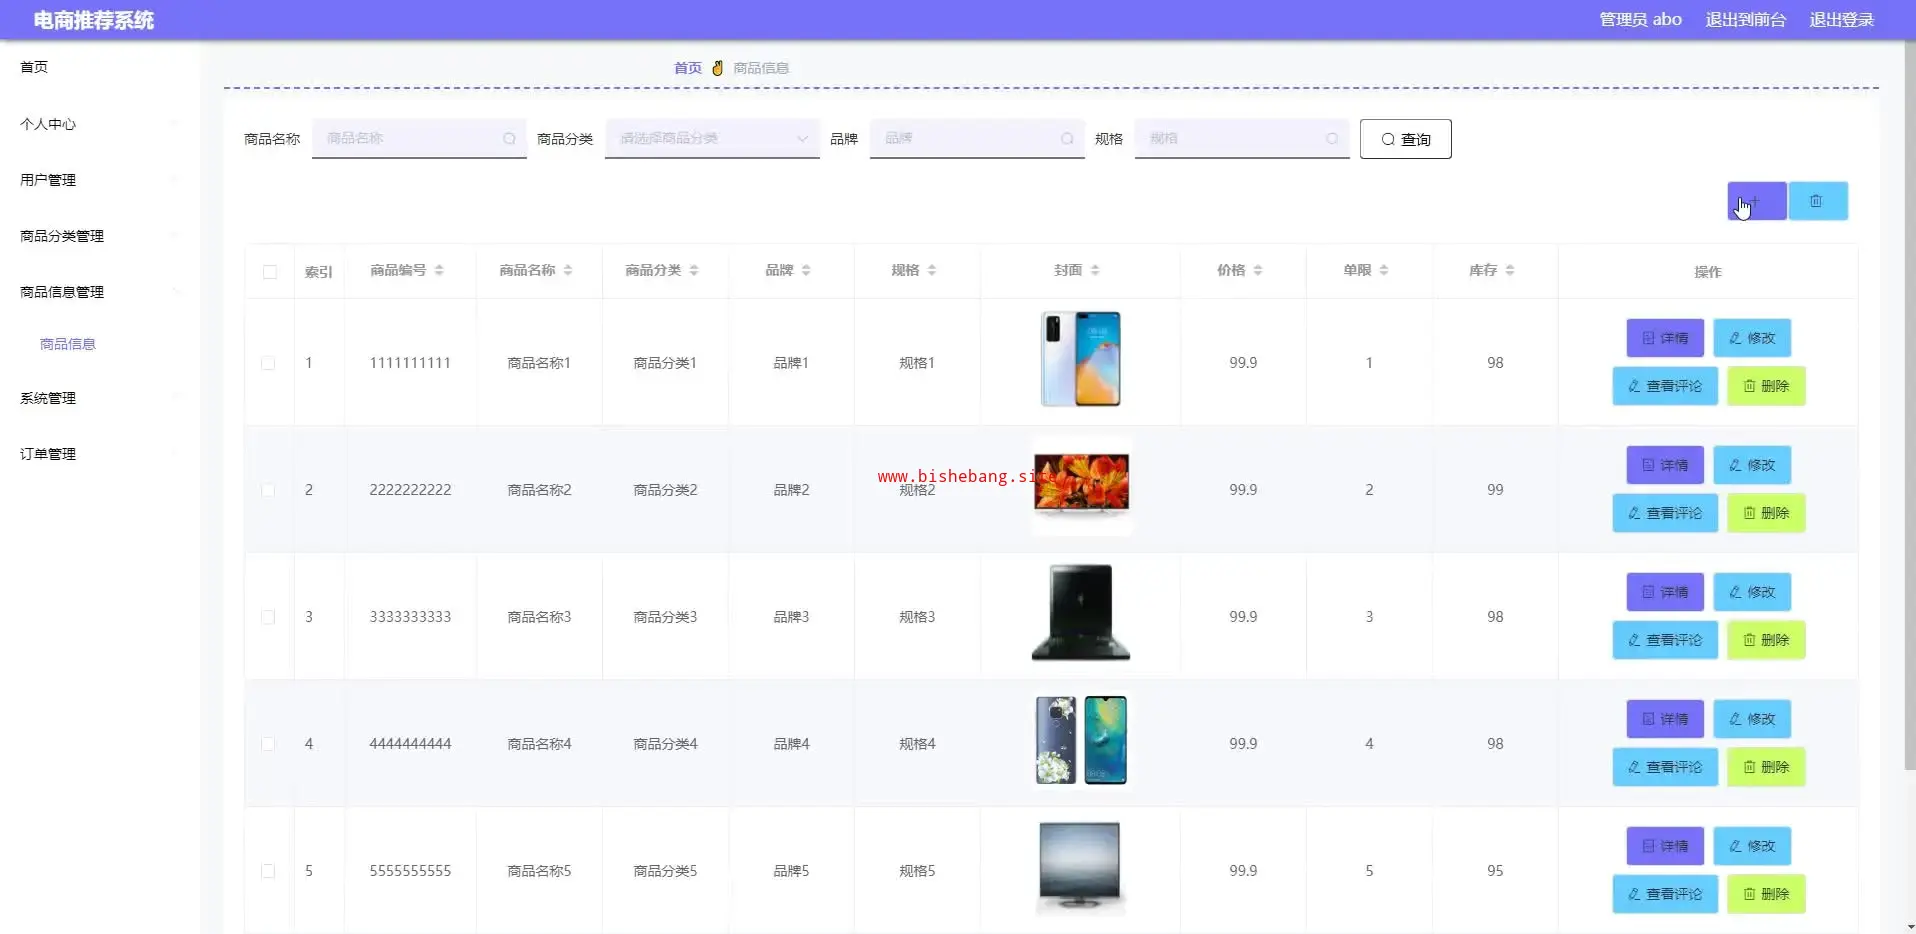Screen dimensions: 1916x934
Task: Sort by 商品编号 column arrows
Action: click(439, 270)
